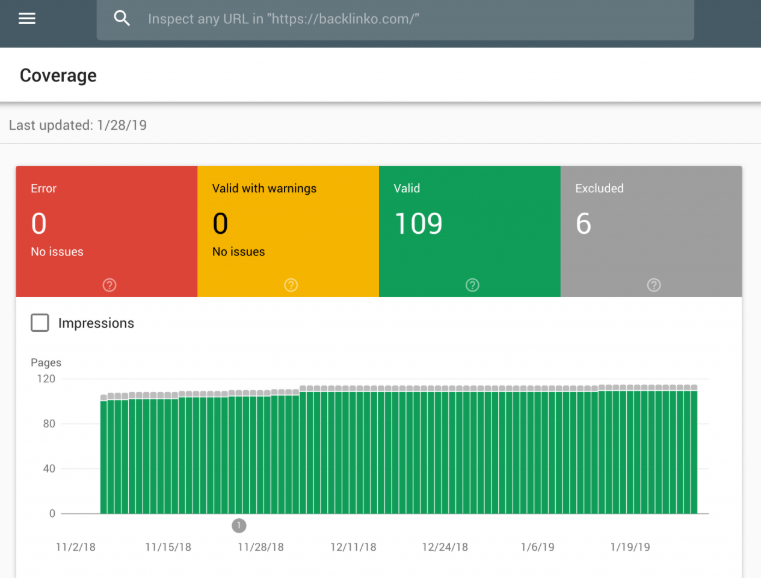This screenshot has width=761, height=578.
Task: Select the Valid with warnings tab
Action: 288,231
